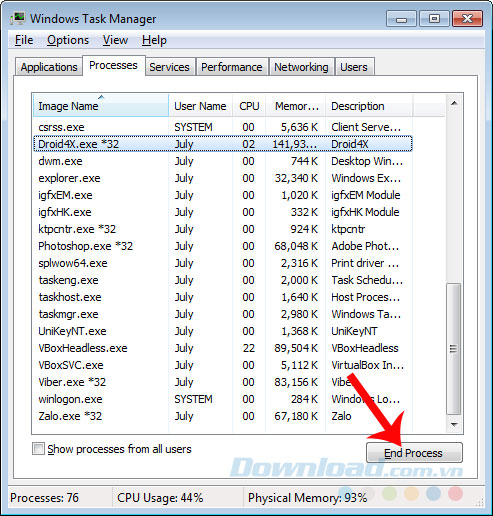Select the taskhost.exe process
The image size is (493, 516).
tap(223, 297)
